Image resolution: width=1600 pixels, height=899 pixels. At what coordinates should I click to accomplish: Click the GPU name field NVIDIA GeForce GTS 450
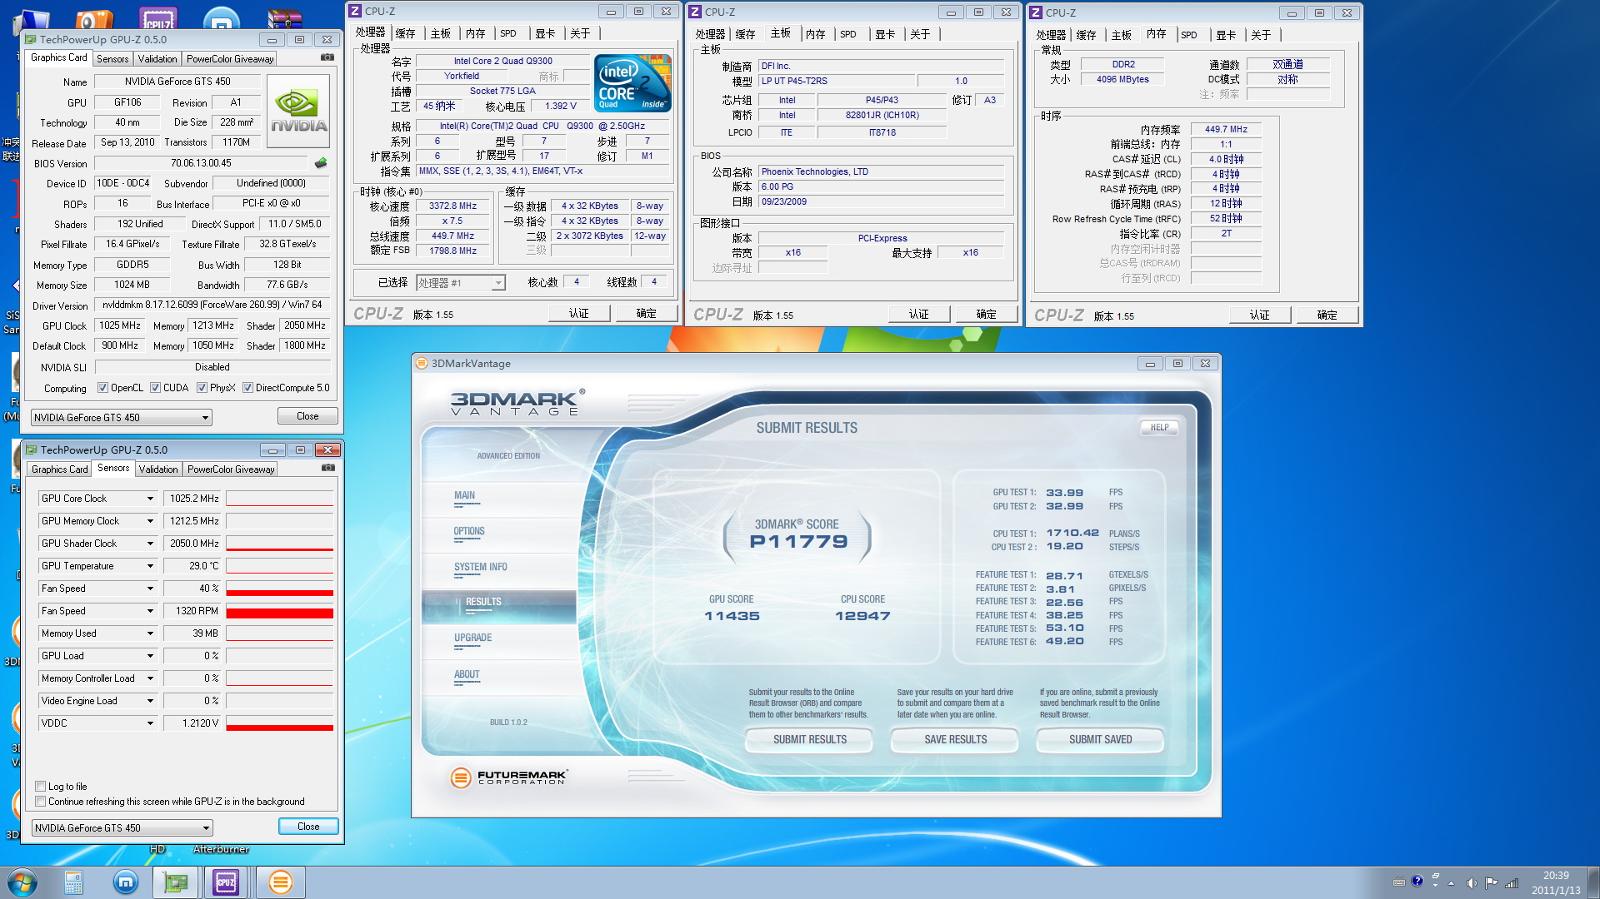point(177,82)
